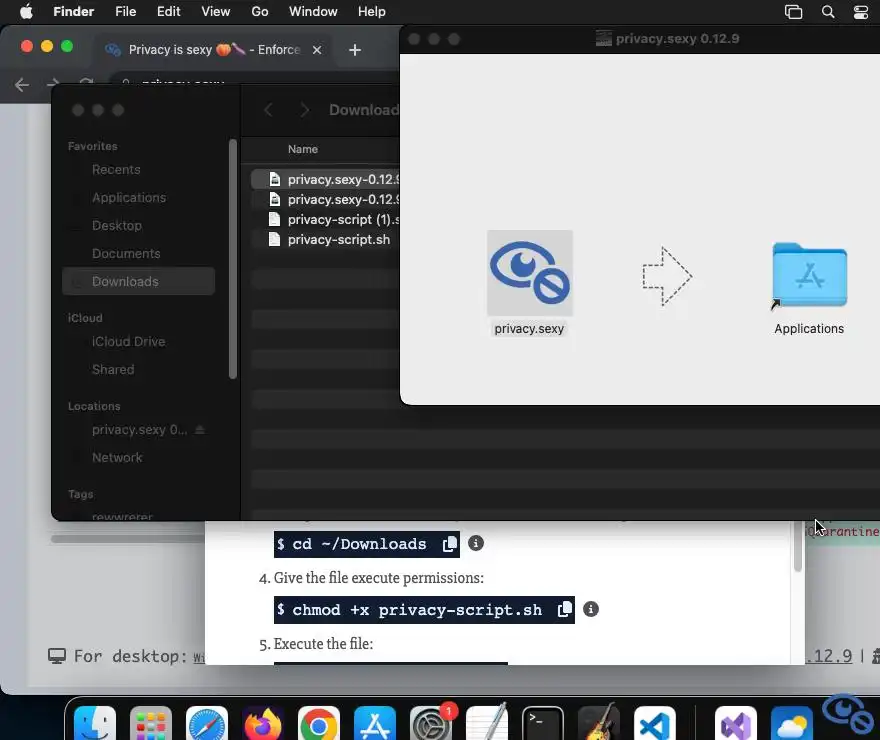Open the Finder menu
Image resolution: width=880 pixels, height=740 pixels.
point(74,11)
